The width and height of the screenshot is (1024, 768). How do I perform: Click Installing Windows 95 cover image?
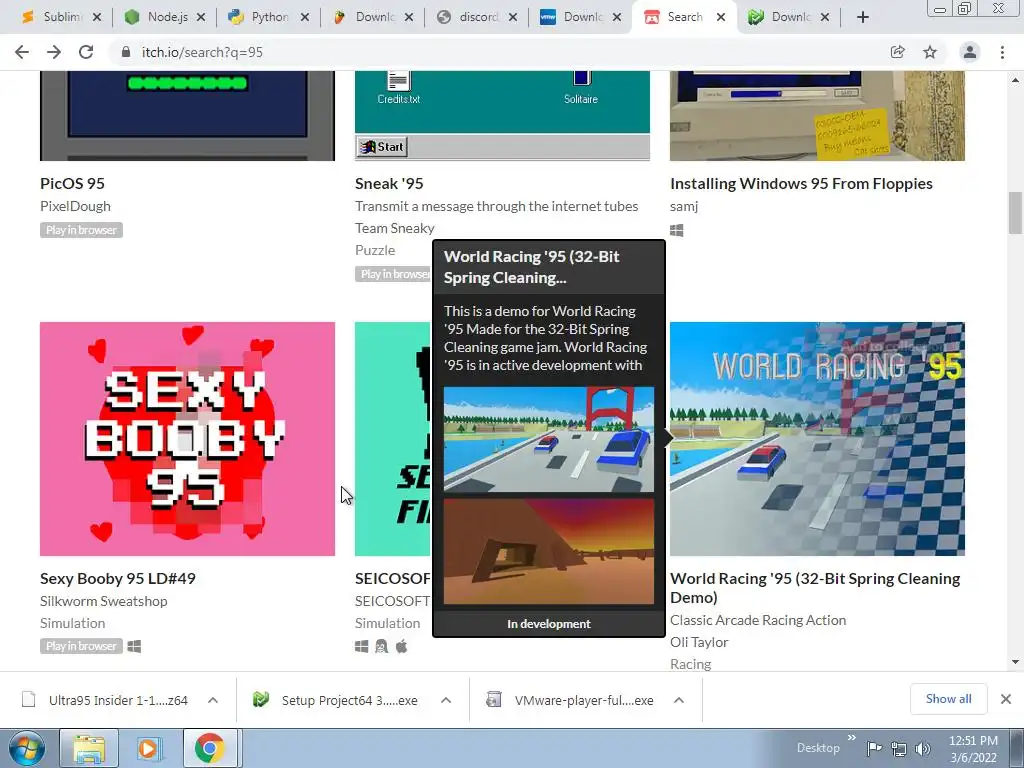pos(817,116)
